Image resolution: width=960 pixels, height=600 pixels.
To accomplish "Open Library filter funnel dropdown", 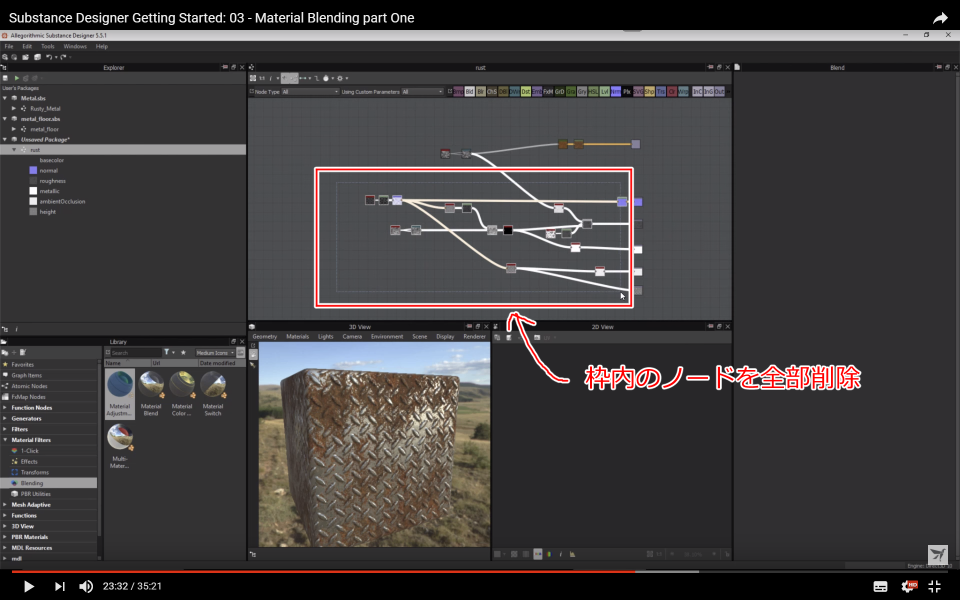I will point(168,353).
